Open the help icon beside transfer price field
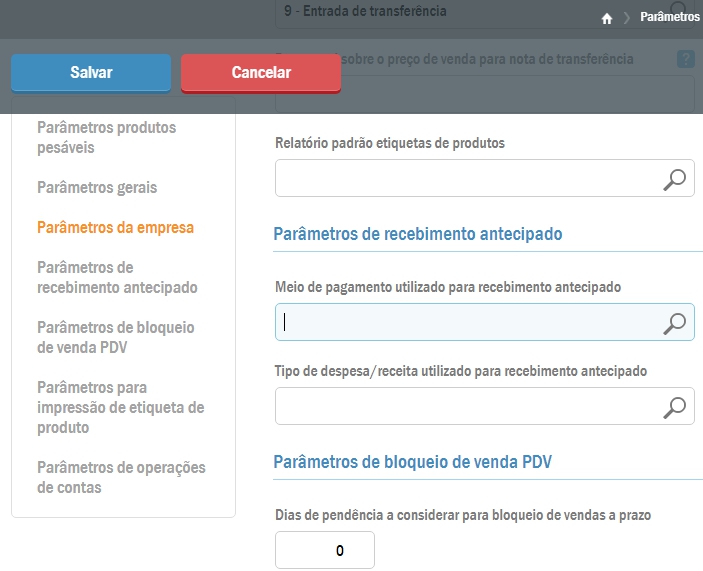The width and height of the screenshot is (703, 571). coord(685,59)
